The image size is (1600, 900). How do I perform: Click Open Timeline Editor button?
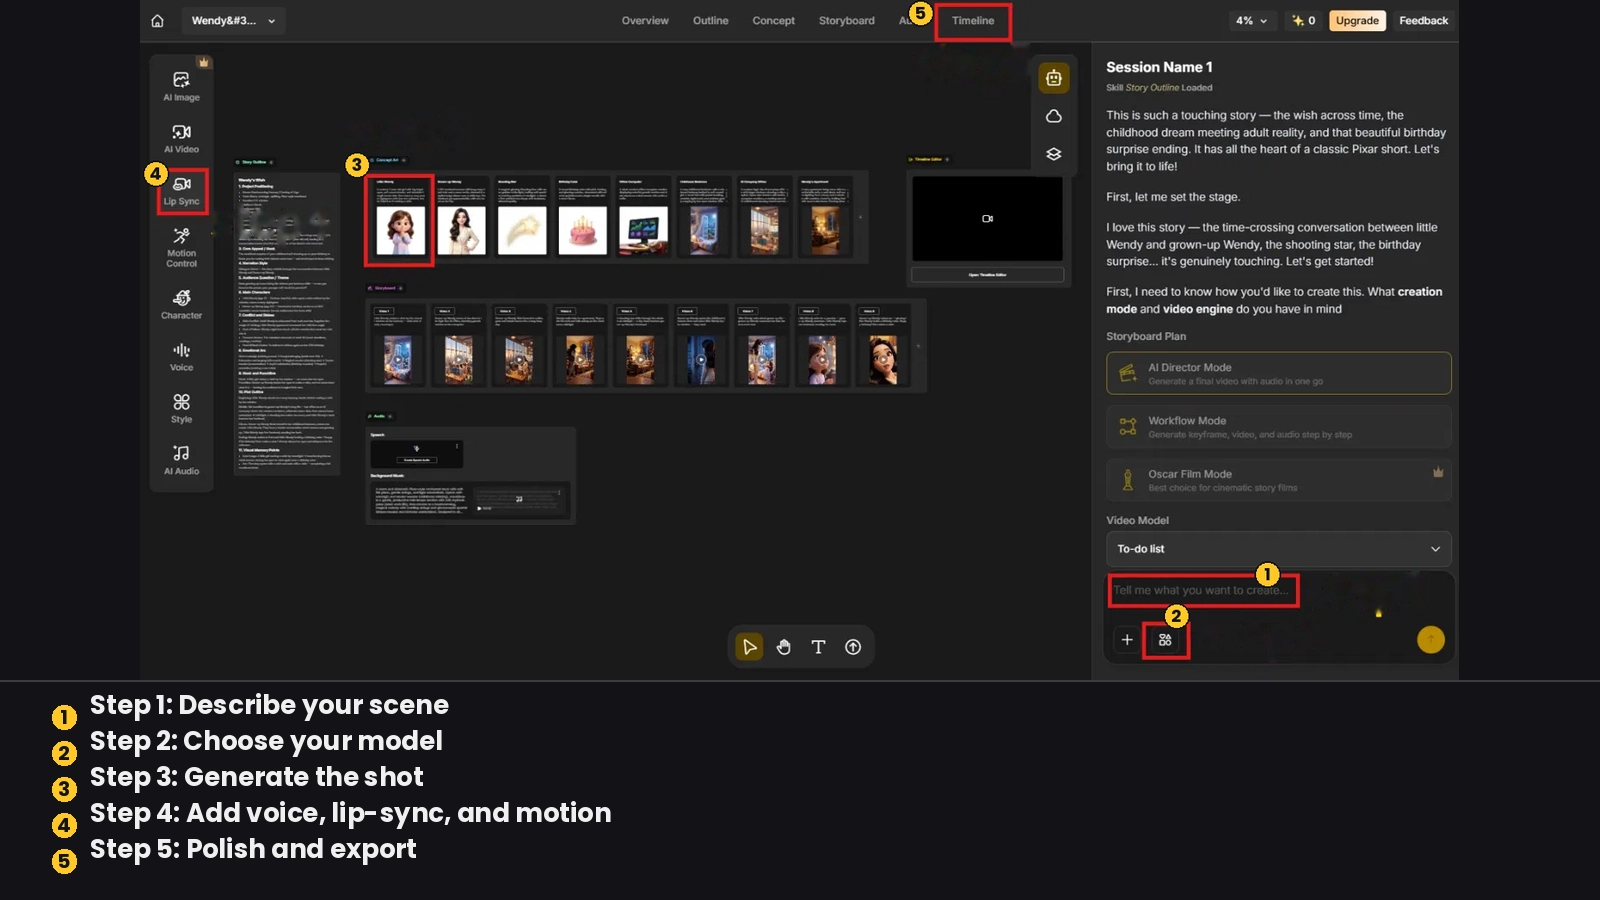(987, 275)
